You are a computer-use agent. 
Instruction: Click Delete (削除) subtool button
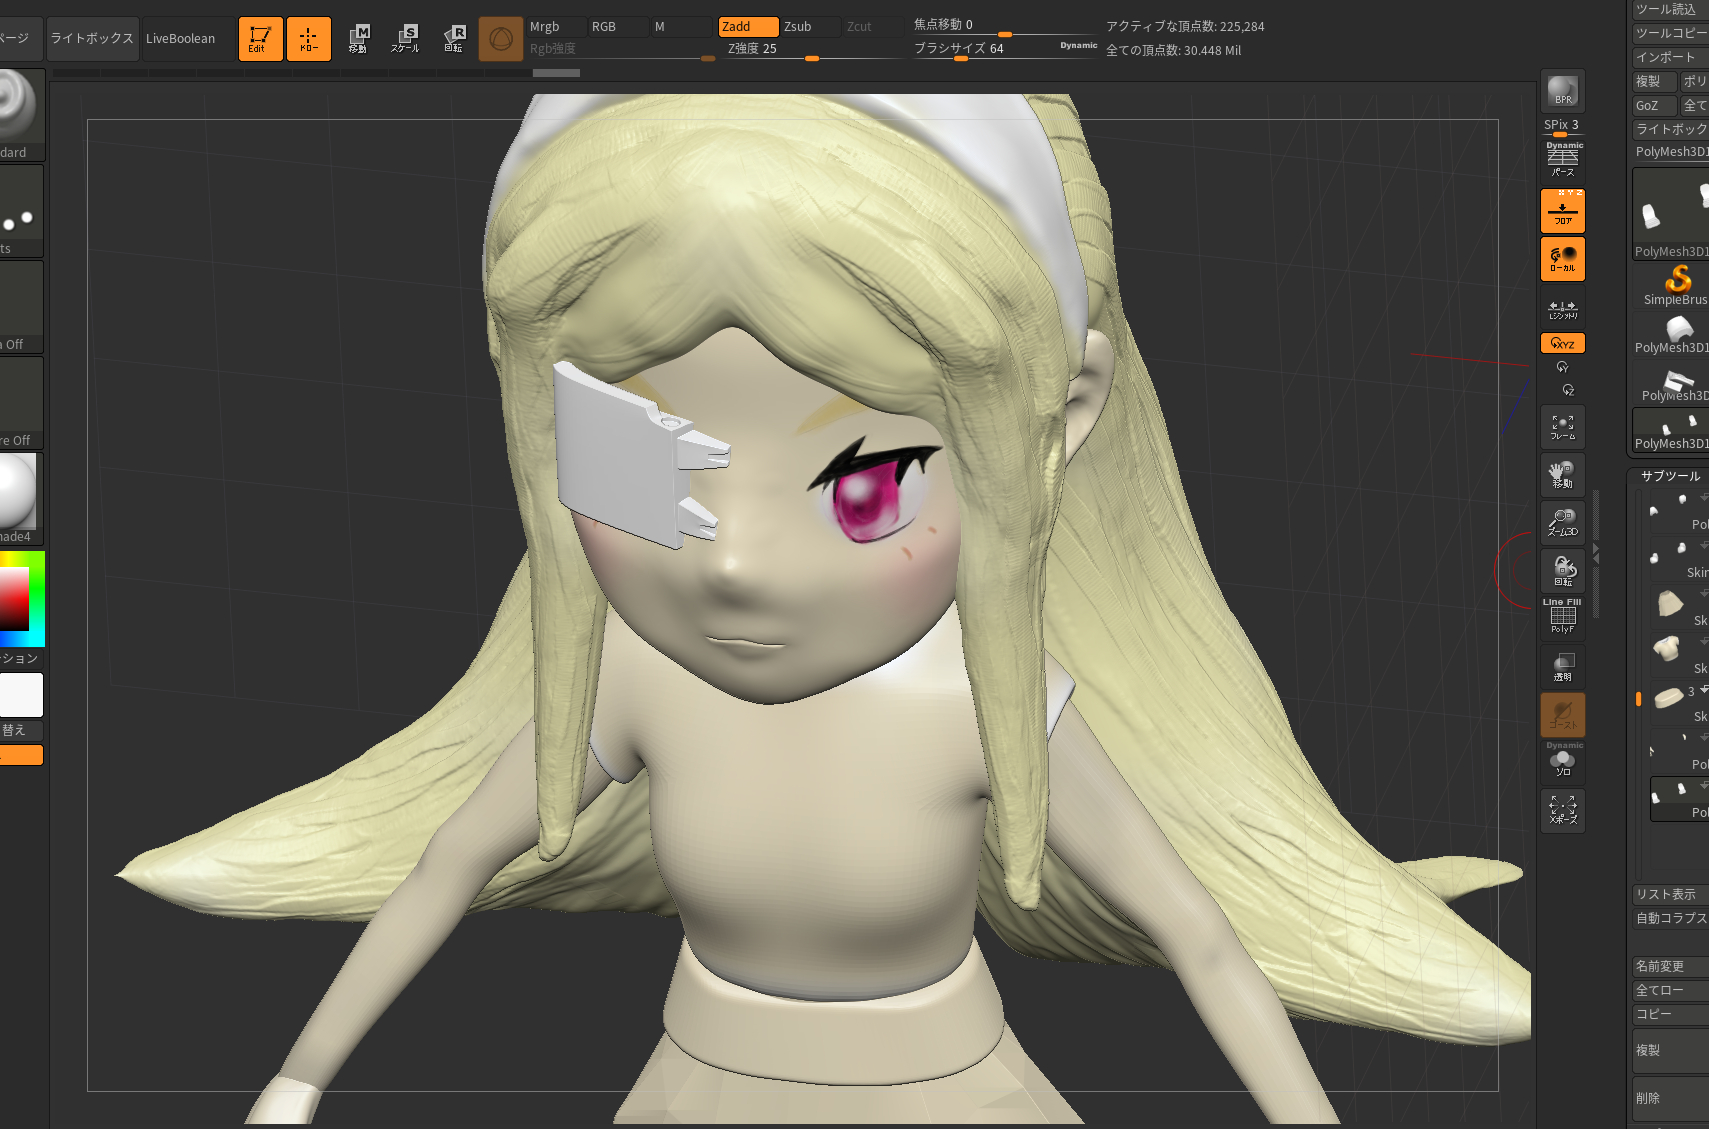1670,1098
